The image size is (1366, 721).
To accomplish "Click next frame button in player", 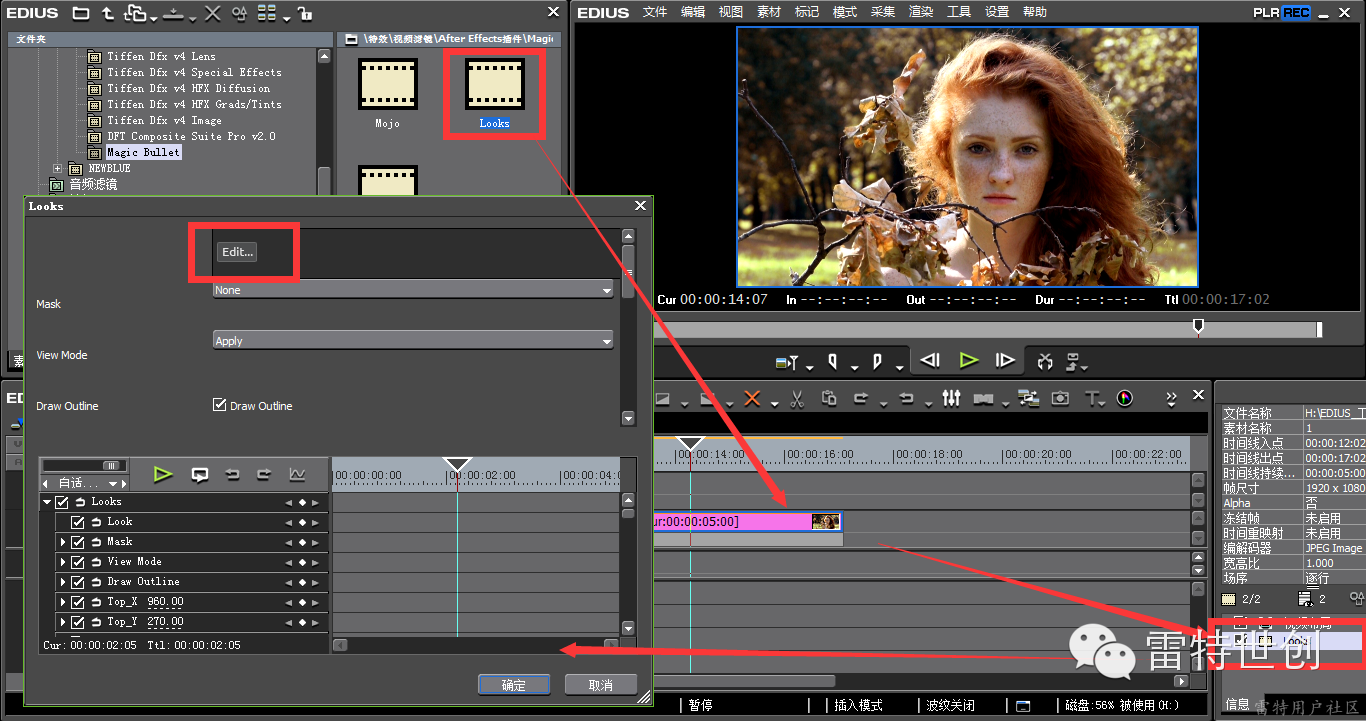I will [1005, 361].
